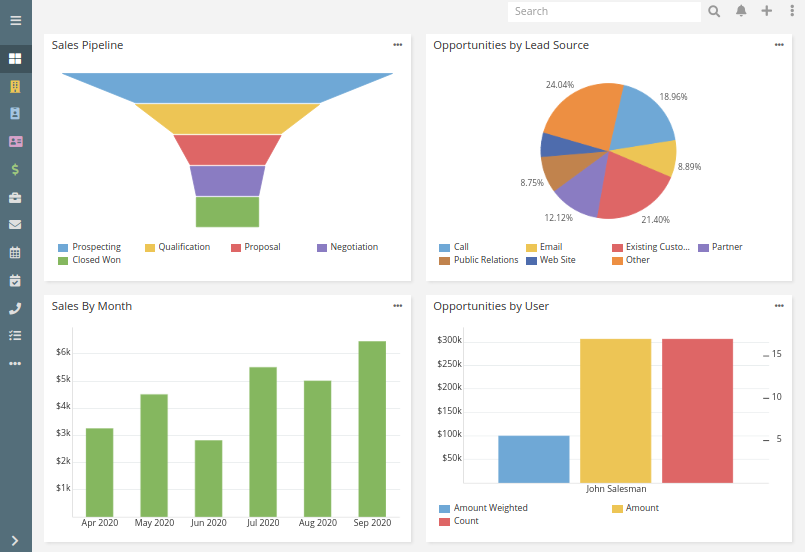This screenshot has height=552, width=805.
Task: Click the magnifier search icon
Action: coord(714,11)
